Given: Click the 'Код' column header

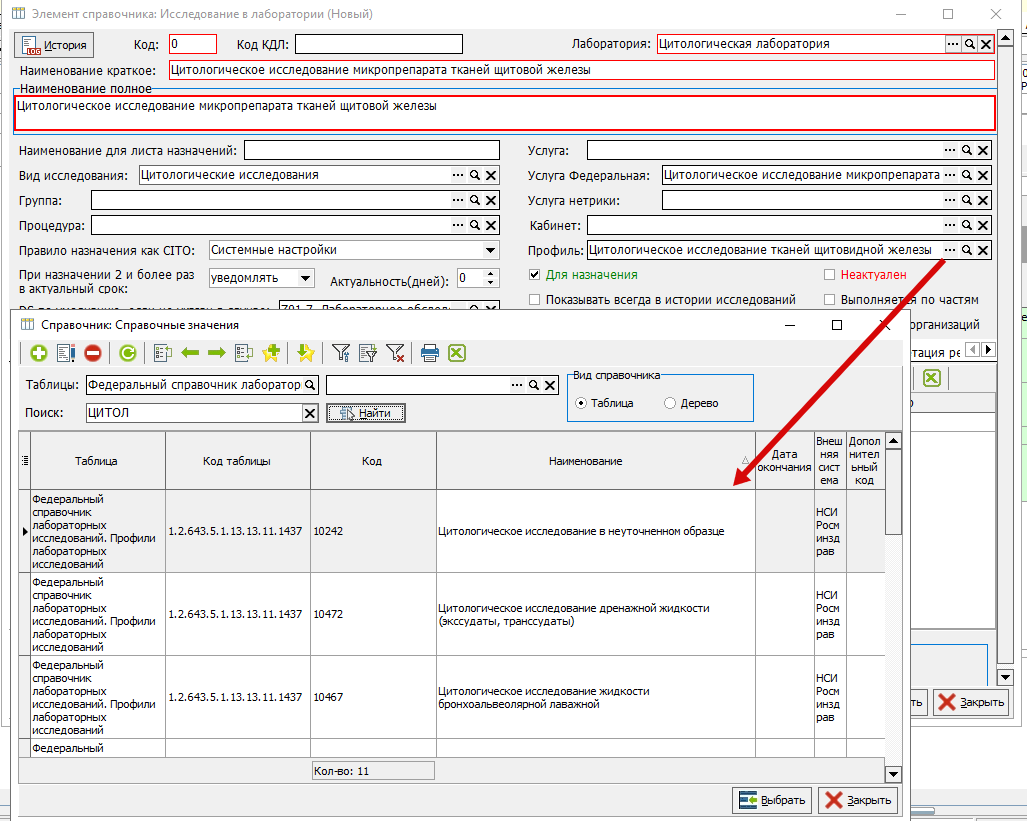Looking at the screenshot, I should 372,461.
